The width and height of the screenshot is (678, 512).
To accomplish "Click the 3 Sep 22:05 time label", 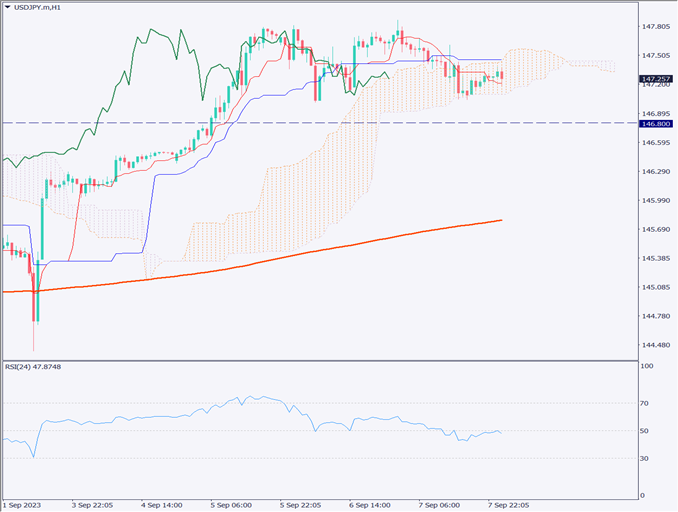I will click(95, 505).
